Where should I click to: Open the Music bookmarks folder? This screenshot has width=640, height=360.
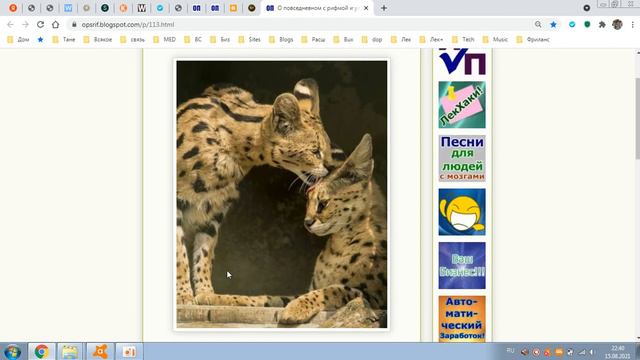click(496, 40)
